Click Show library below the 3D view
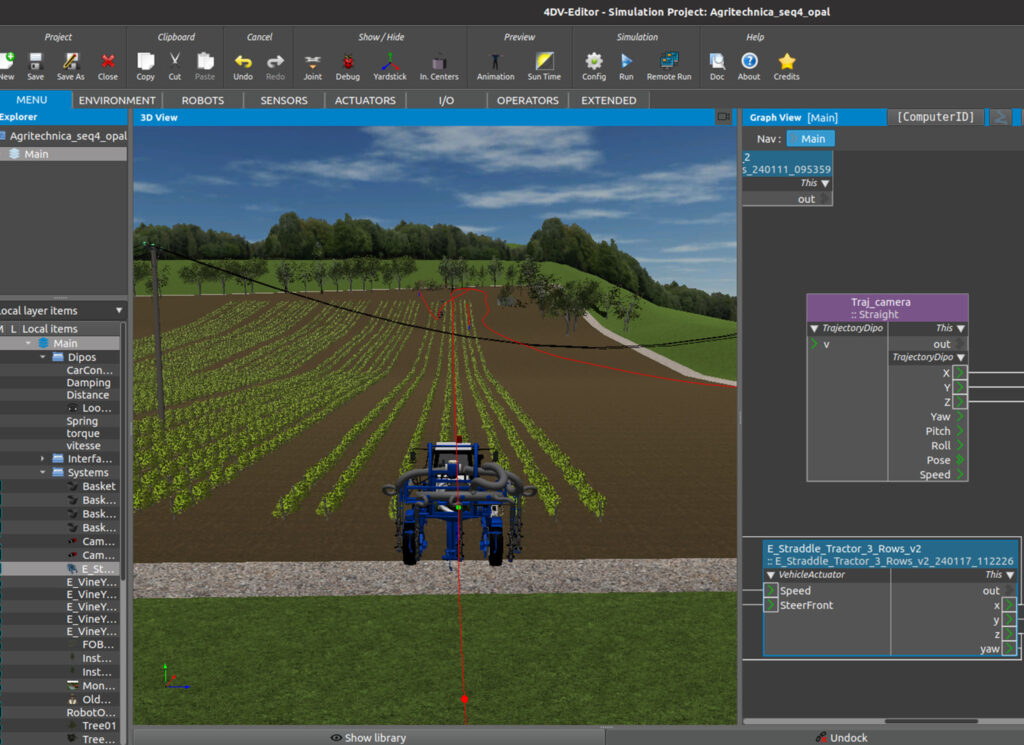This screenshot has width=1024, height=745. (x=368, y=737)
